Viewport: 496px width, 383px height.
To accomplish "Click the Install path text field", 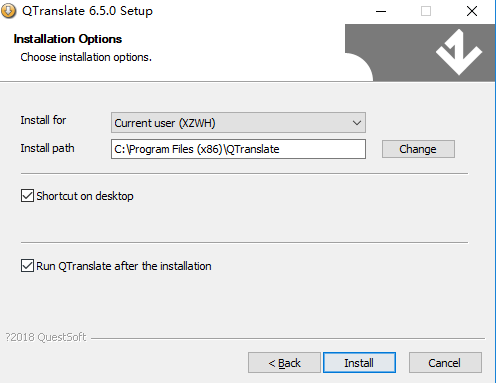I will tap(238, 149).
